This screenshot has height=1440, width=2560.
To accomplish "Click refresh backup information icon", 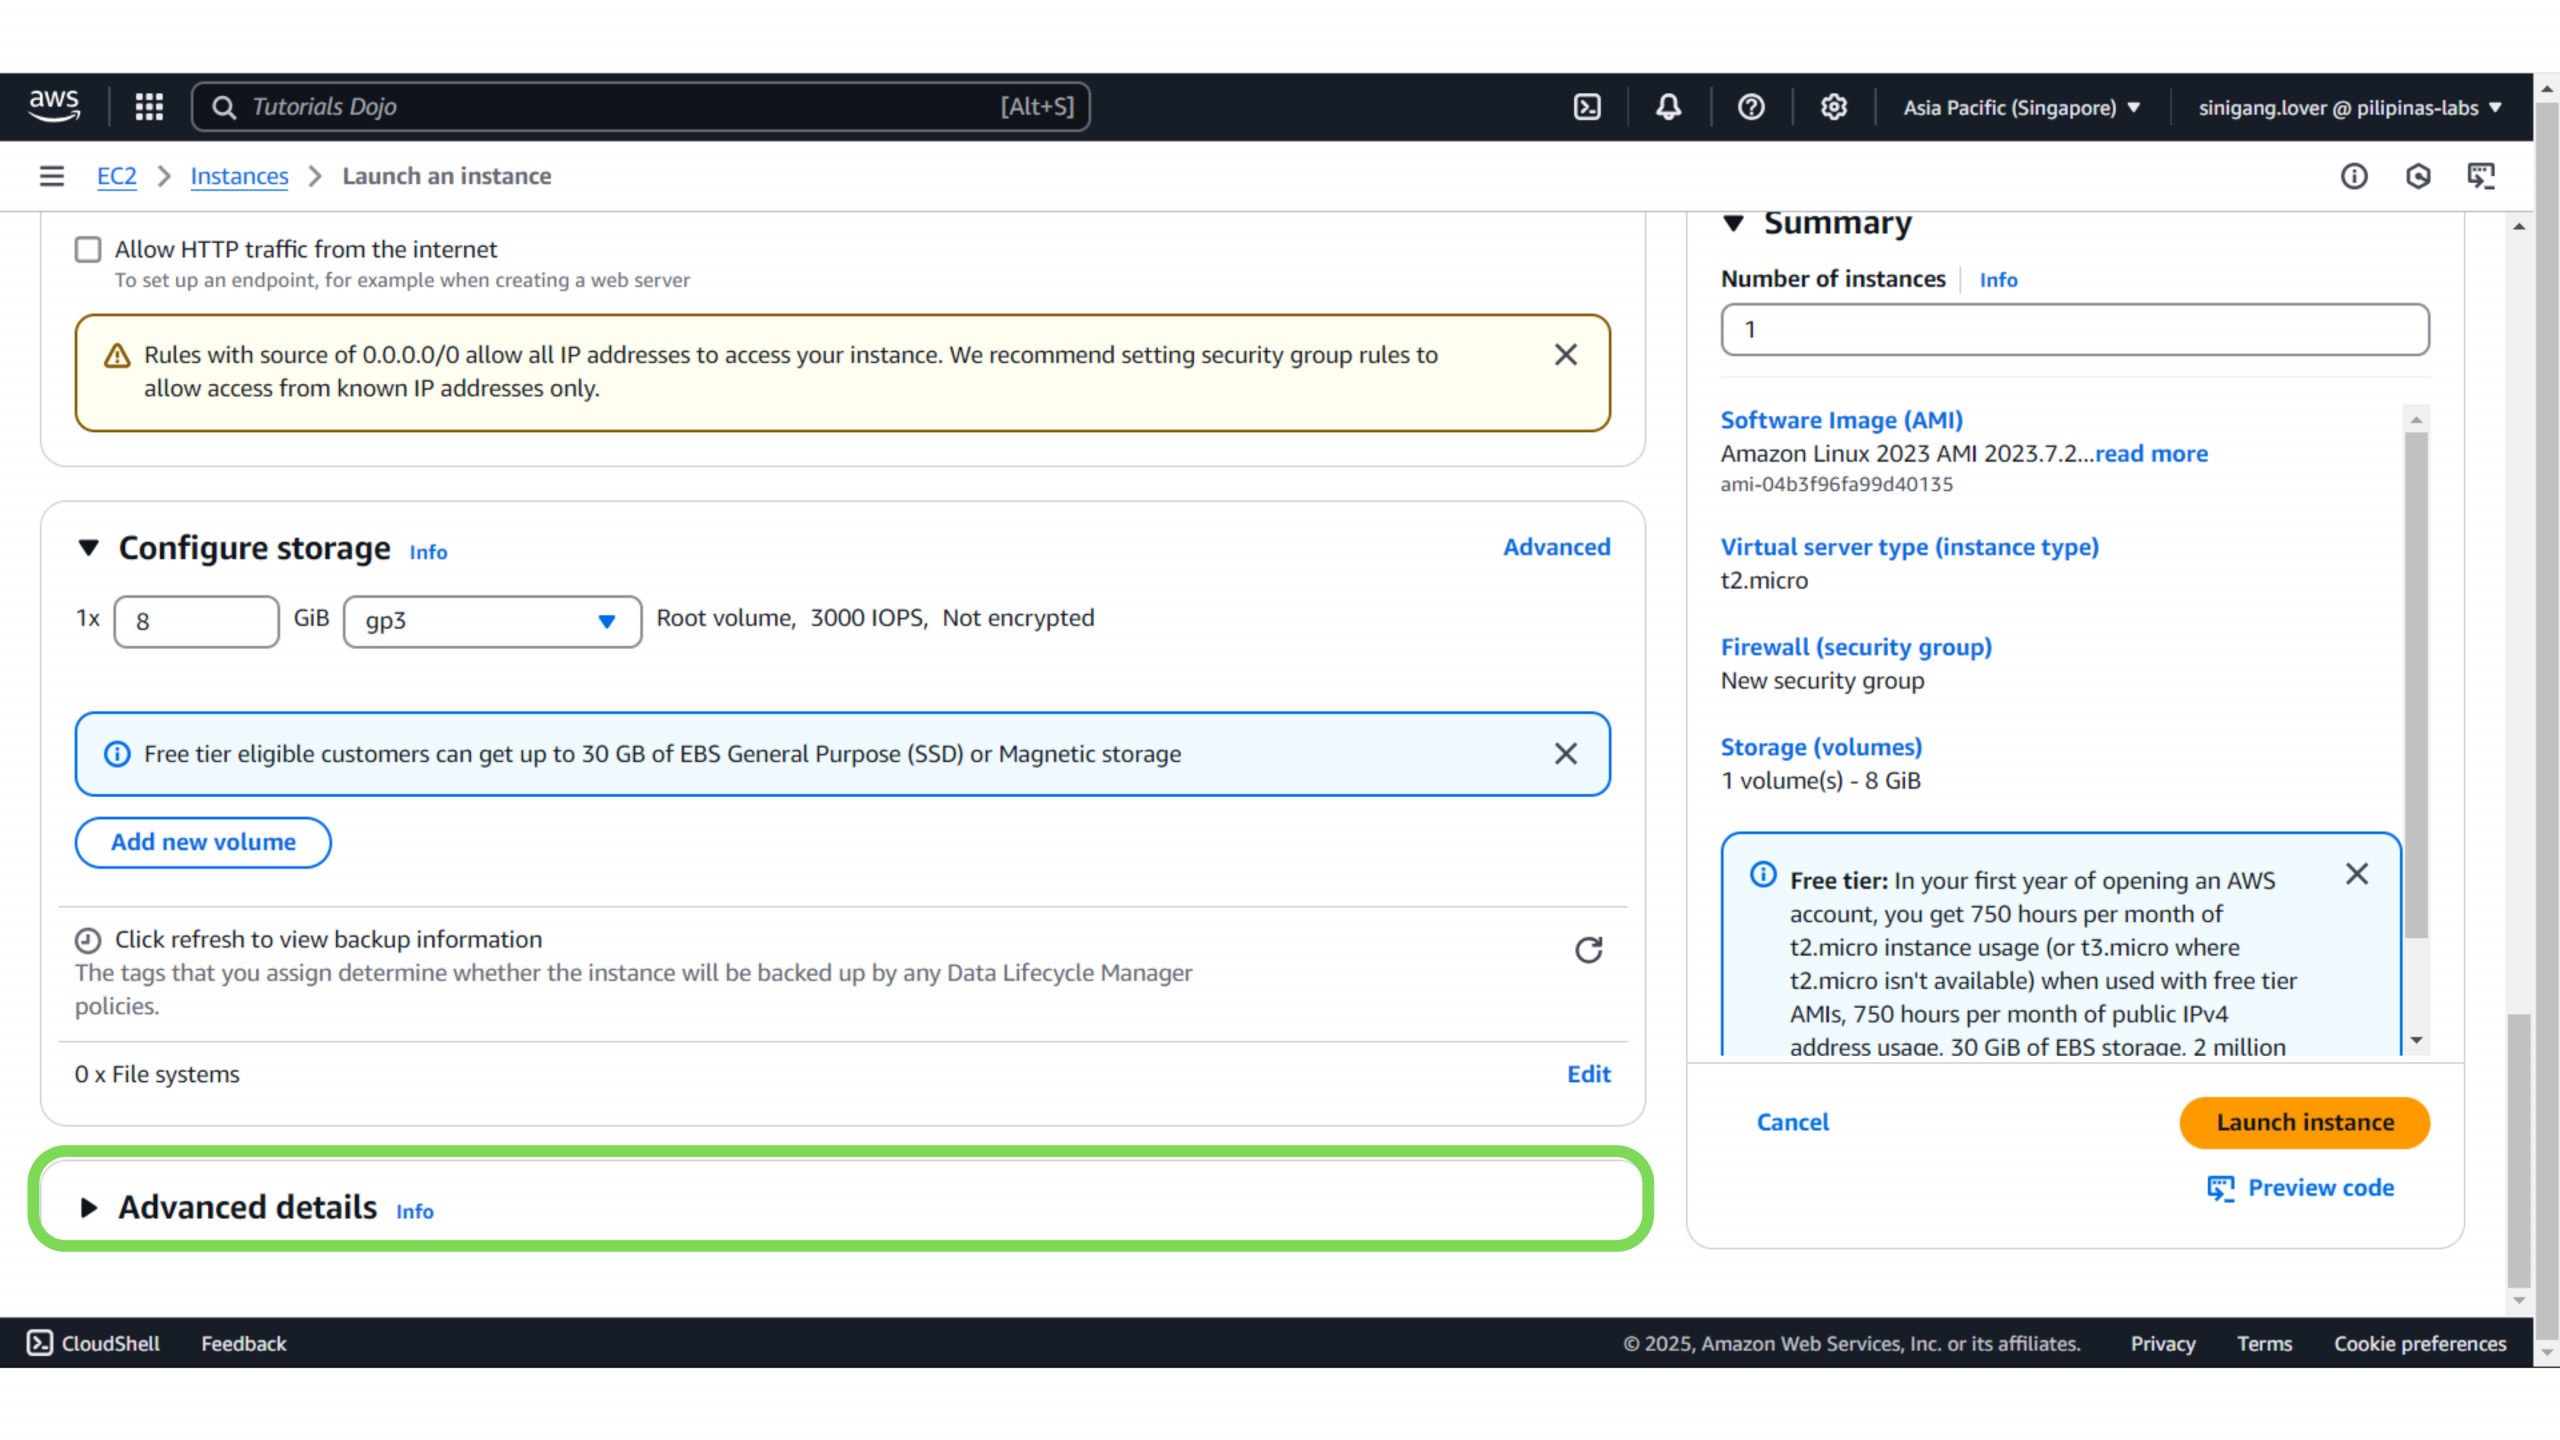I will [1588, 950].
